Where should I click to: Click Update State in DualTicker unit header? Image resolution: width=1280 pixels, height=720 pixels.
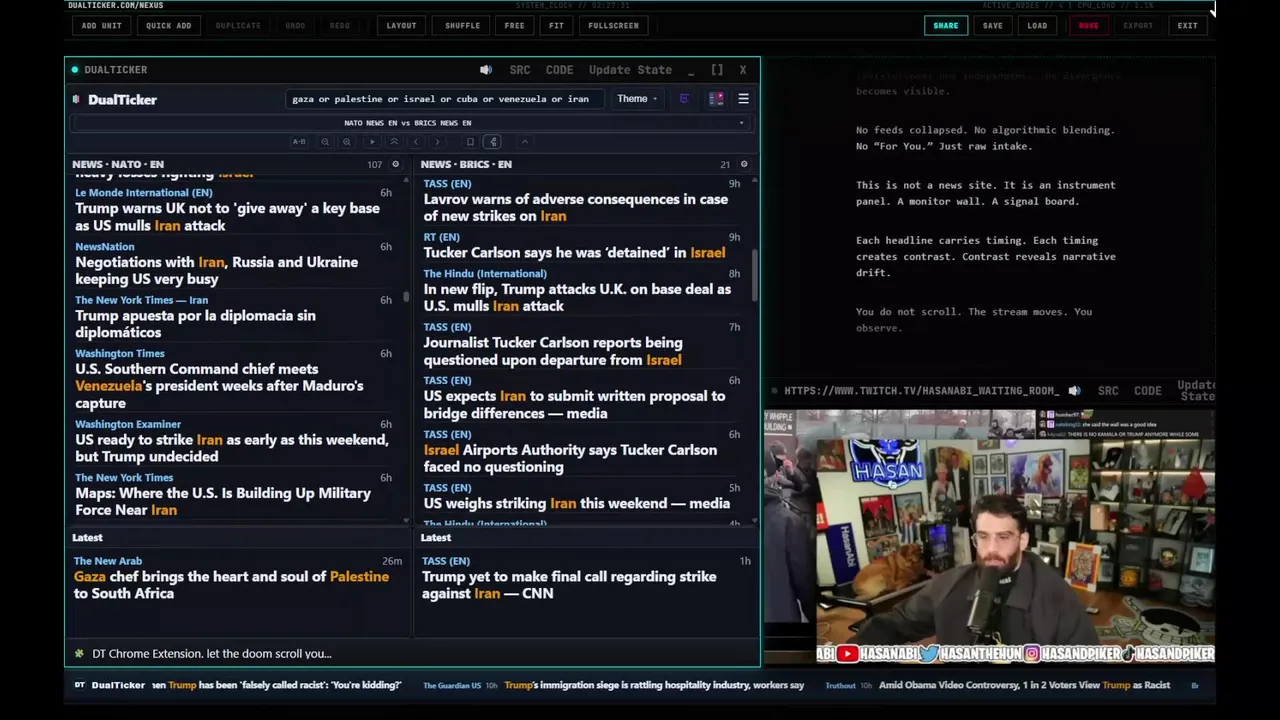[x=630, y=70]
